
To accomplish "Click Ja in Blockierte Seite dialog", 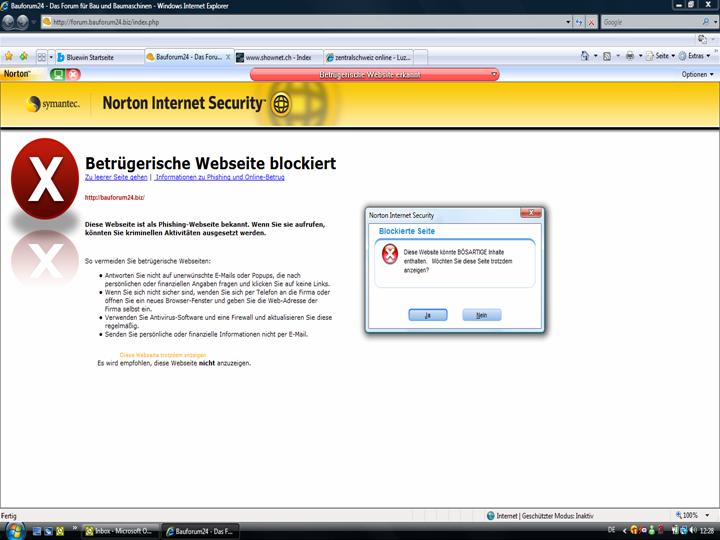I will click(x=428, y=315).
